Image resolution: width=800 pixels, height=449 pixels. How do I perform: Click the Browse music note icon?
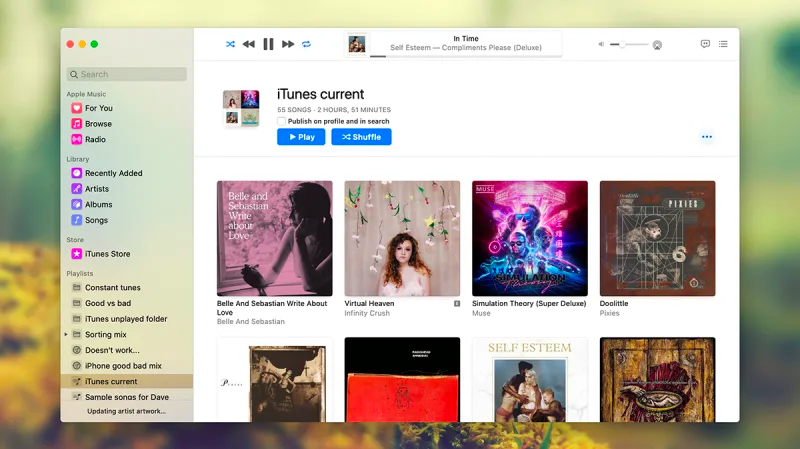tap(77, 123)
